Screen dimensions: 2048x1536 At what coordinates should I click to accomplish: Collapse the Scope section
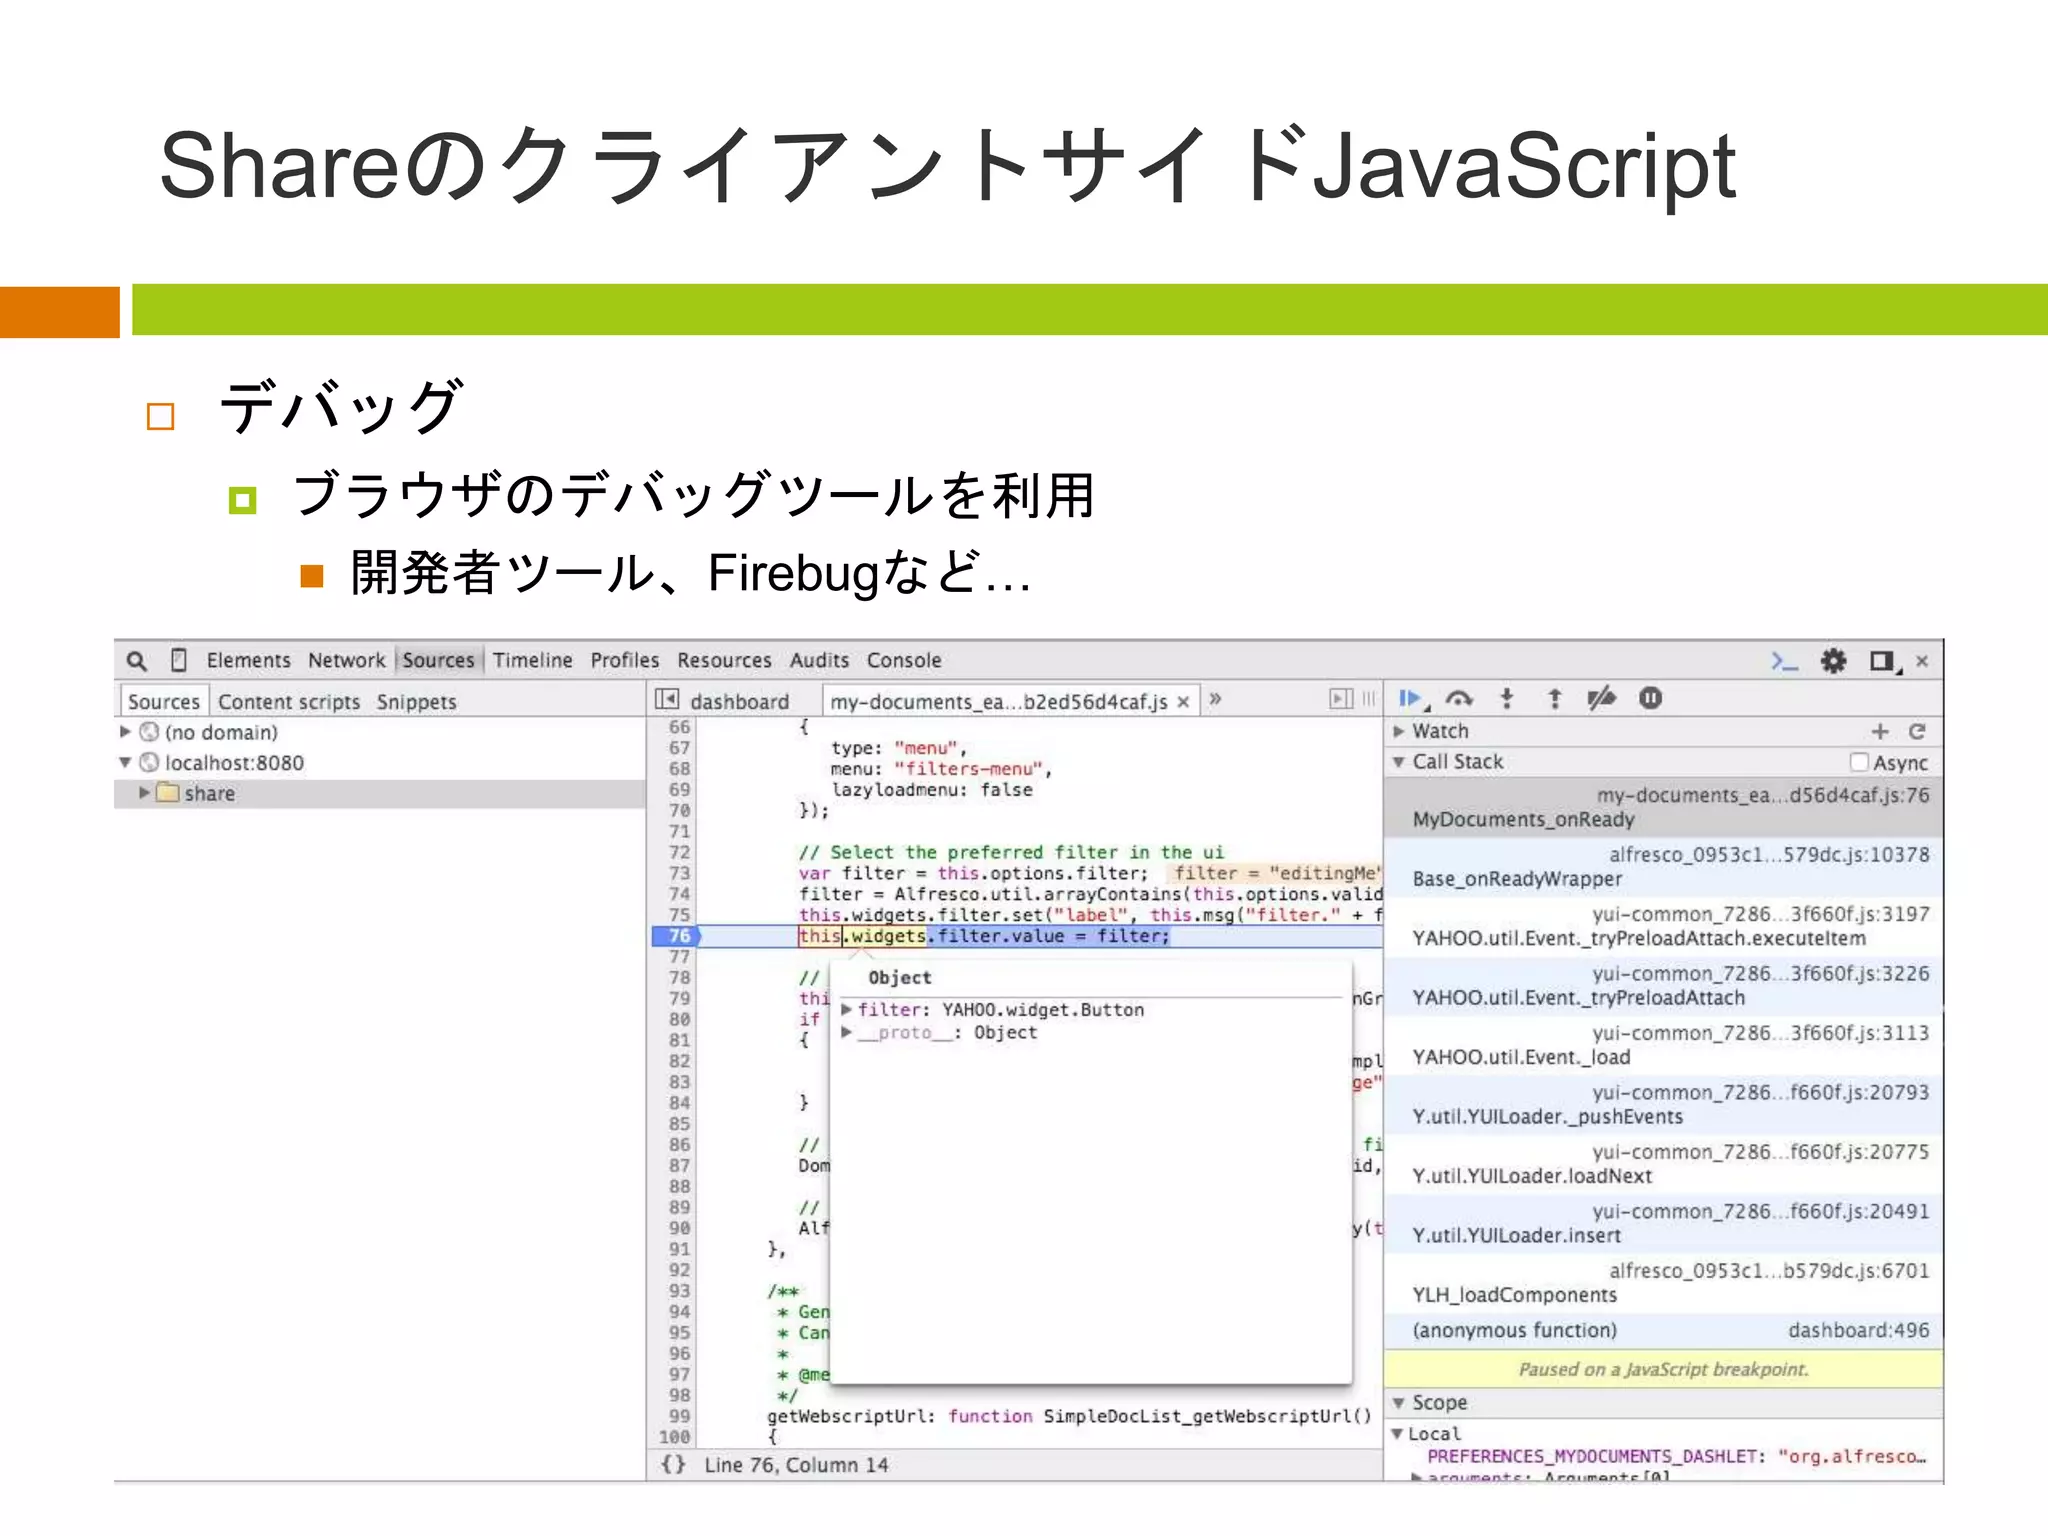(1399, 1402)
